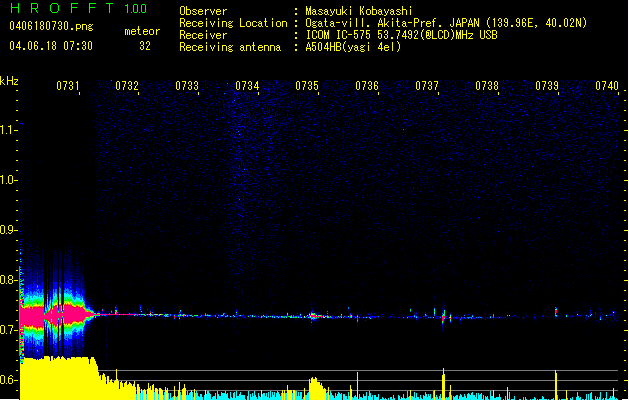Click the meteor label
629x400 pixels.
tap(142, 31)
